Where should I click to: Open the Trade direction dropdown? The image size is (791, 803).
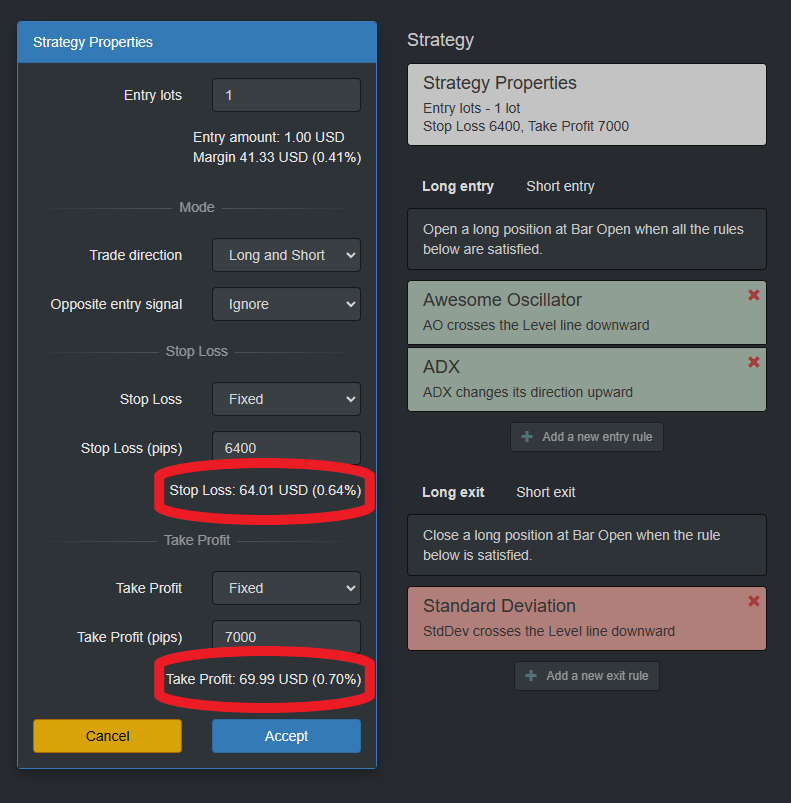(x=286, y=255)
